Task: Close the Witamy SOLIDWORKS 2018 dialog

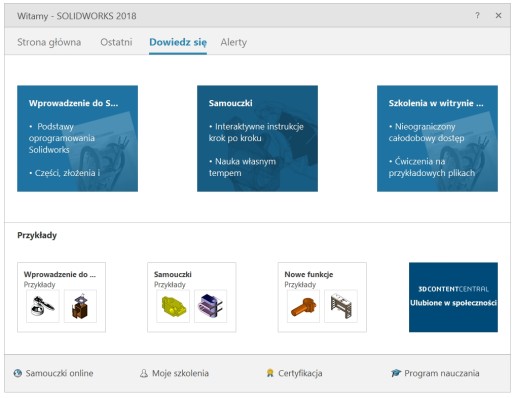Action: pos(498,15)
